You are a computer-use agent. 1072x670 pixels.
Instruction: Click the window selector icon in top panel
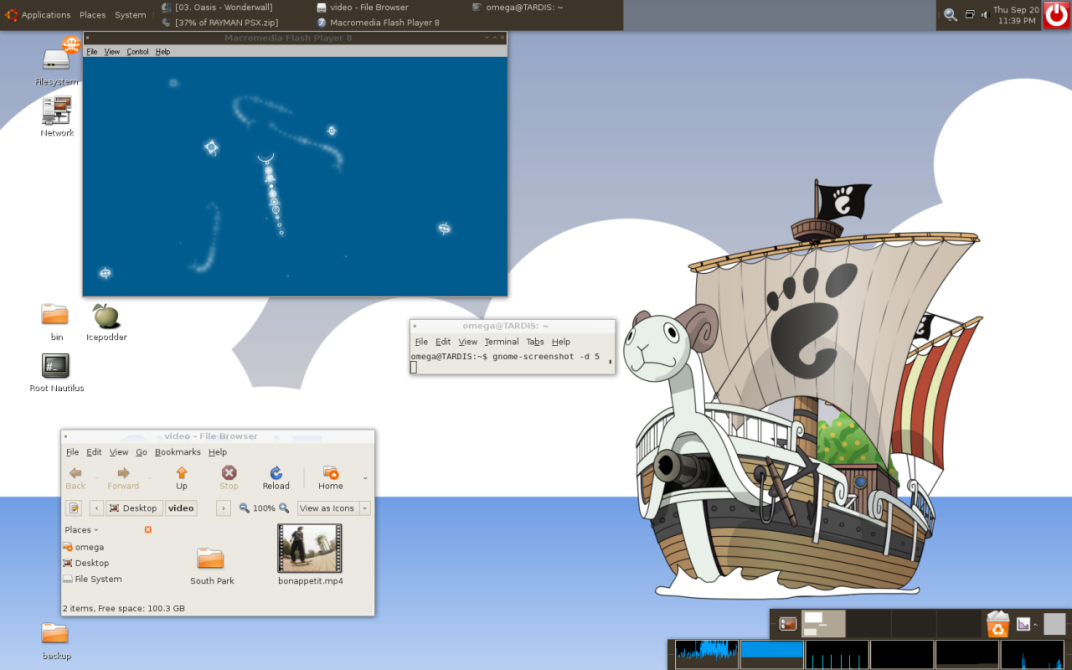969,14
